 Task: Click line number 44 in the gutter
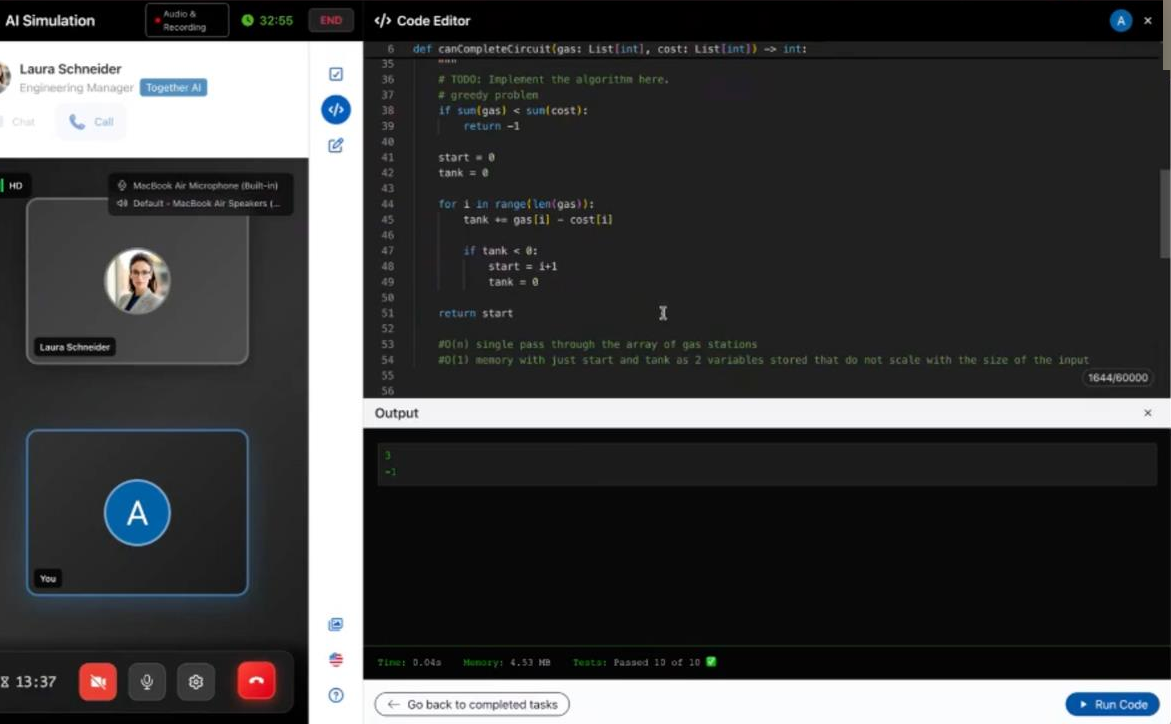tap(387, 204)
